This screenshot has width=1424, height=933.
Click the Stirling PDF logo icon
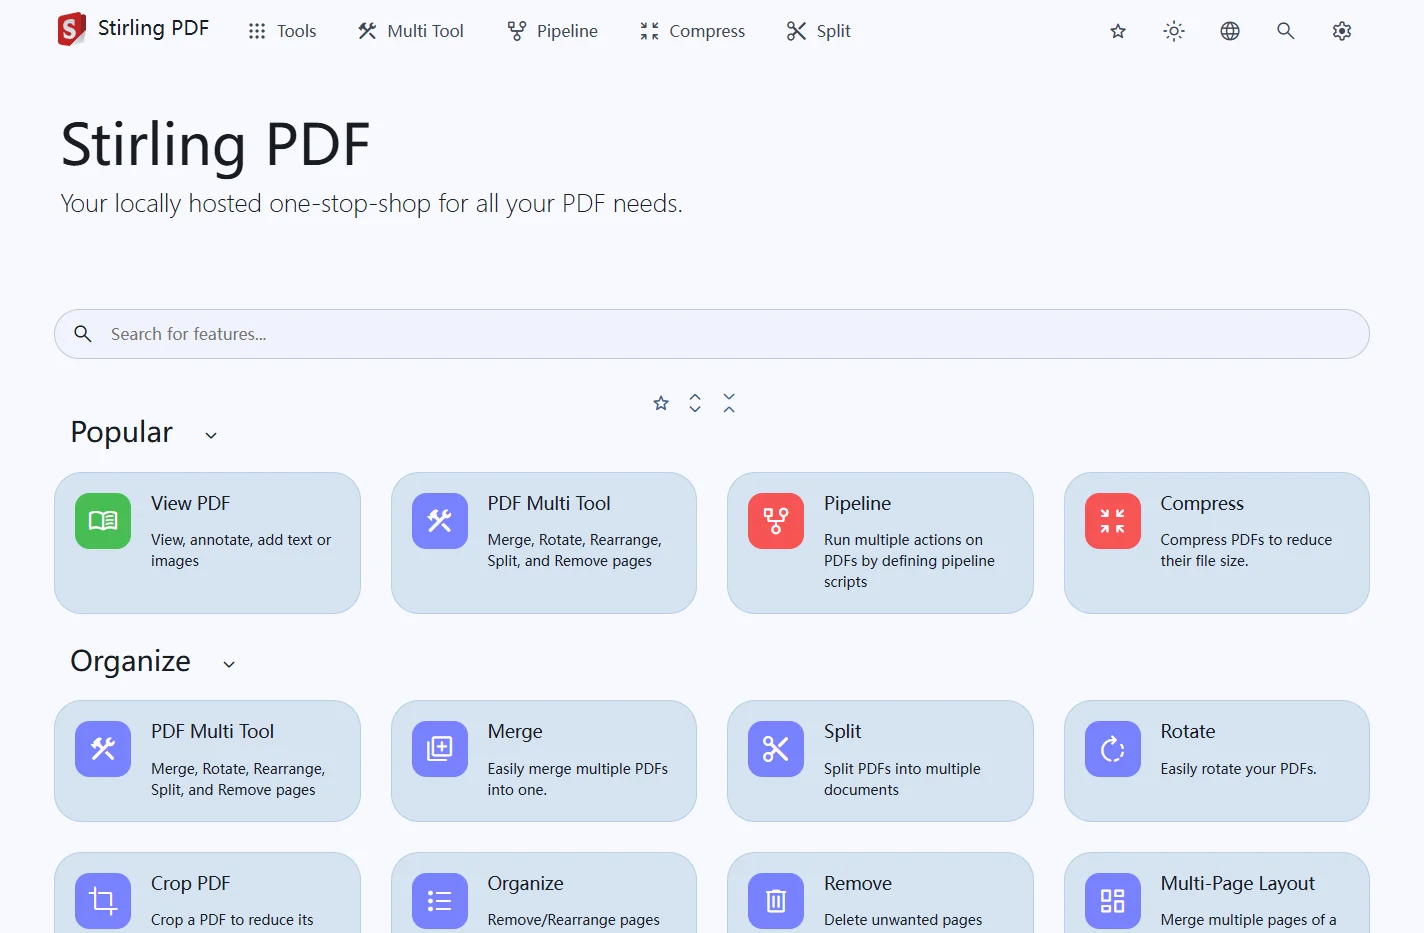click(x=72, y=30)
